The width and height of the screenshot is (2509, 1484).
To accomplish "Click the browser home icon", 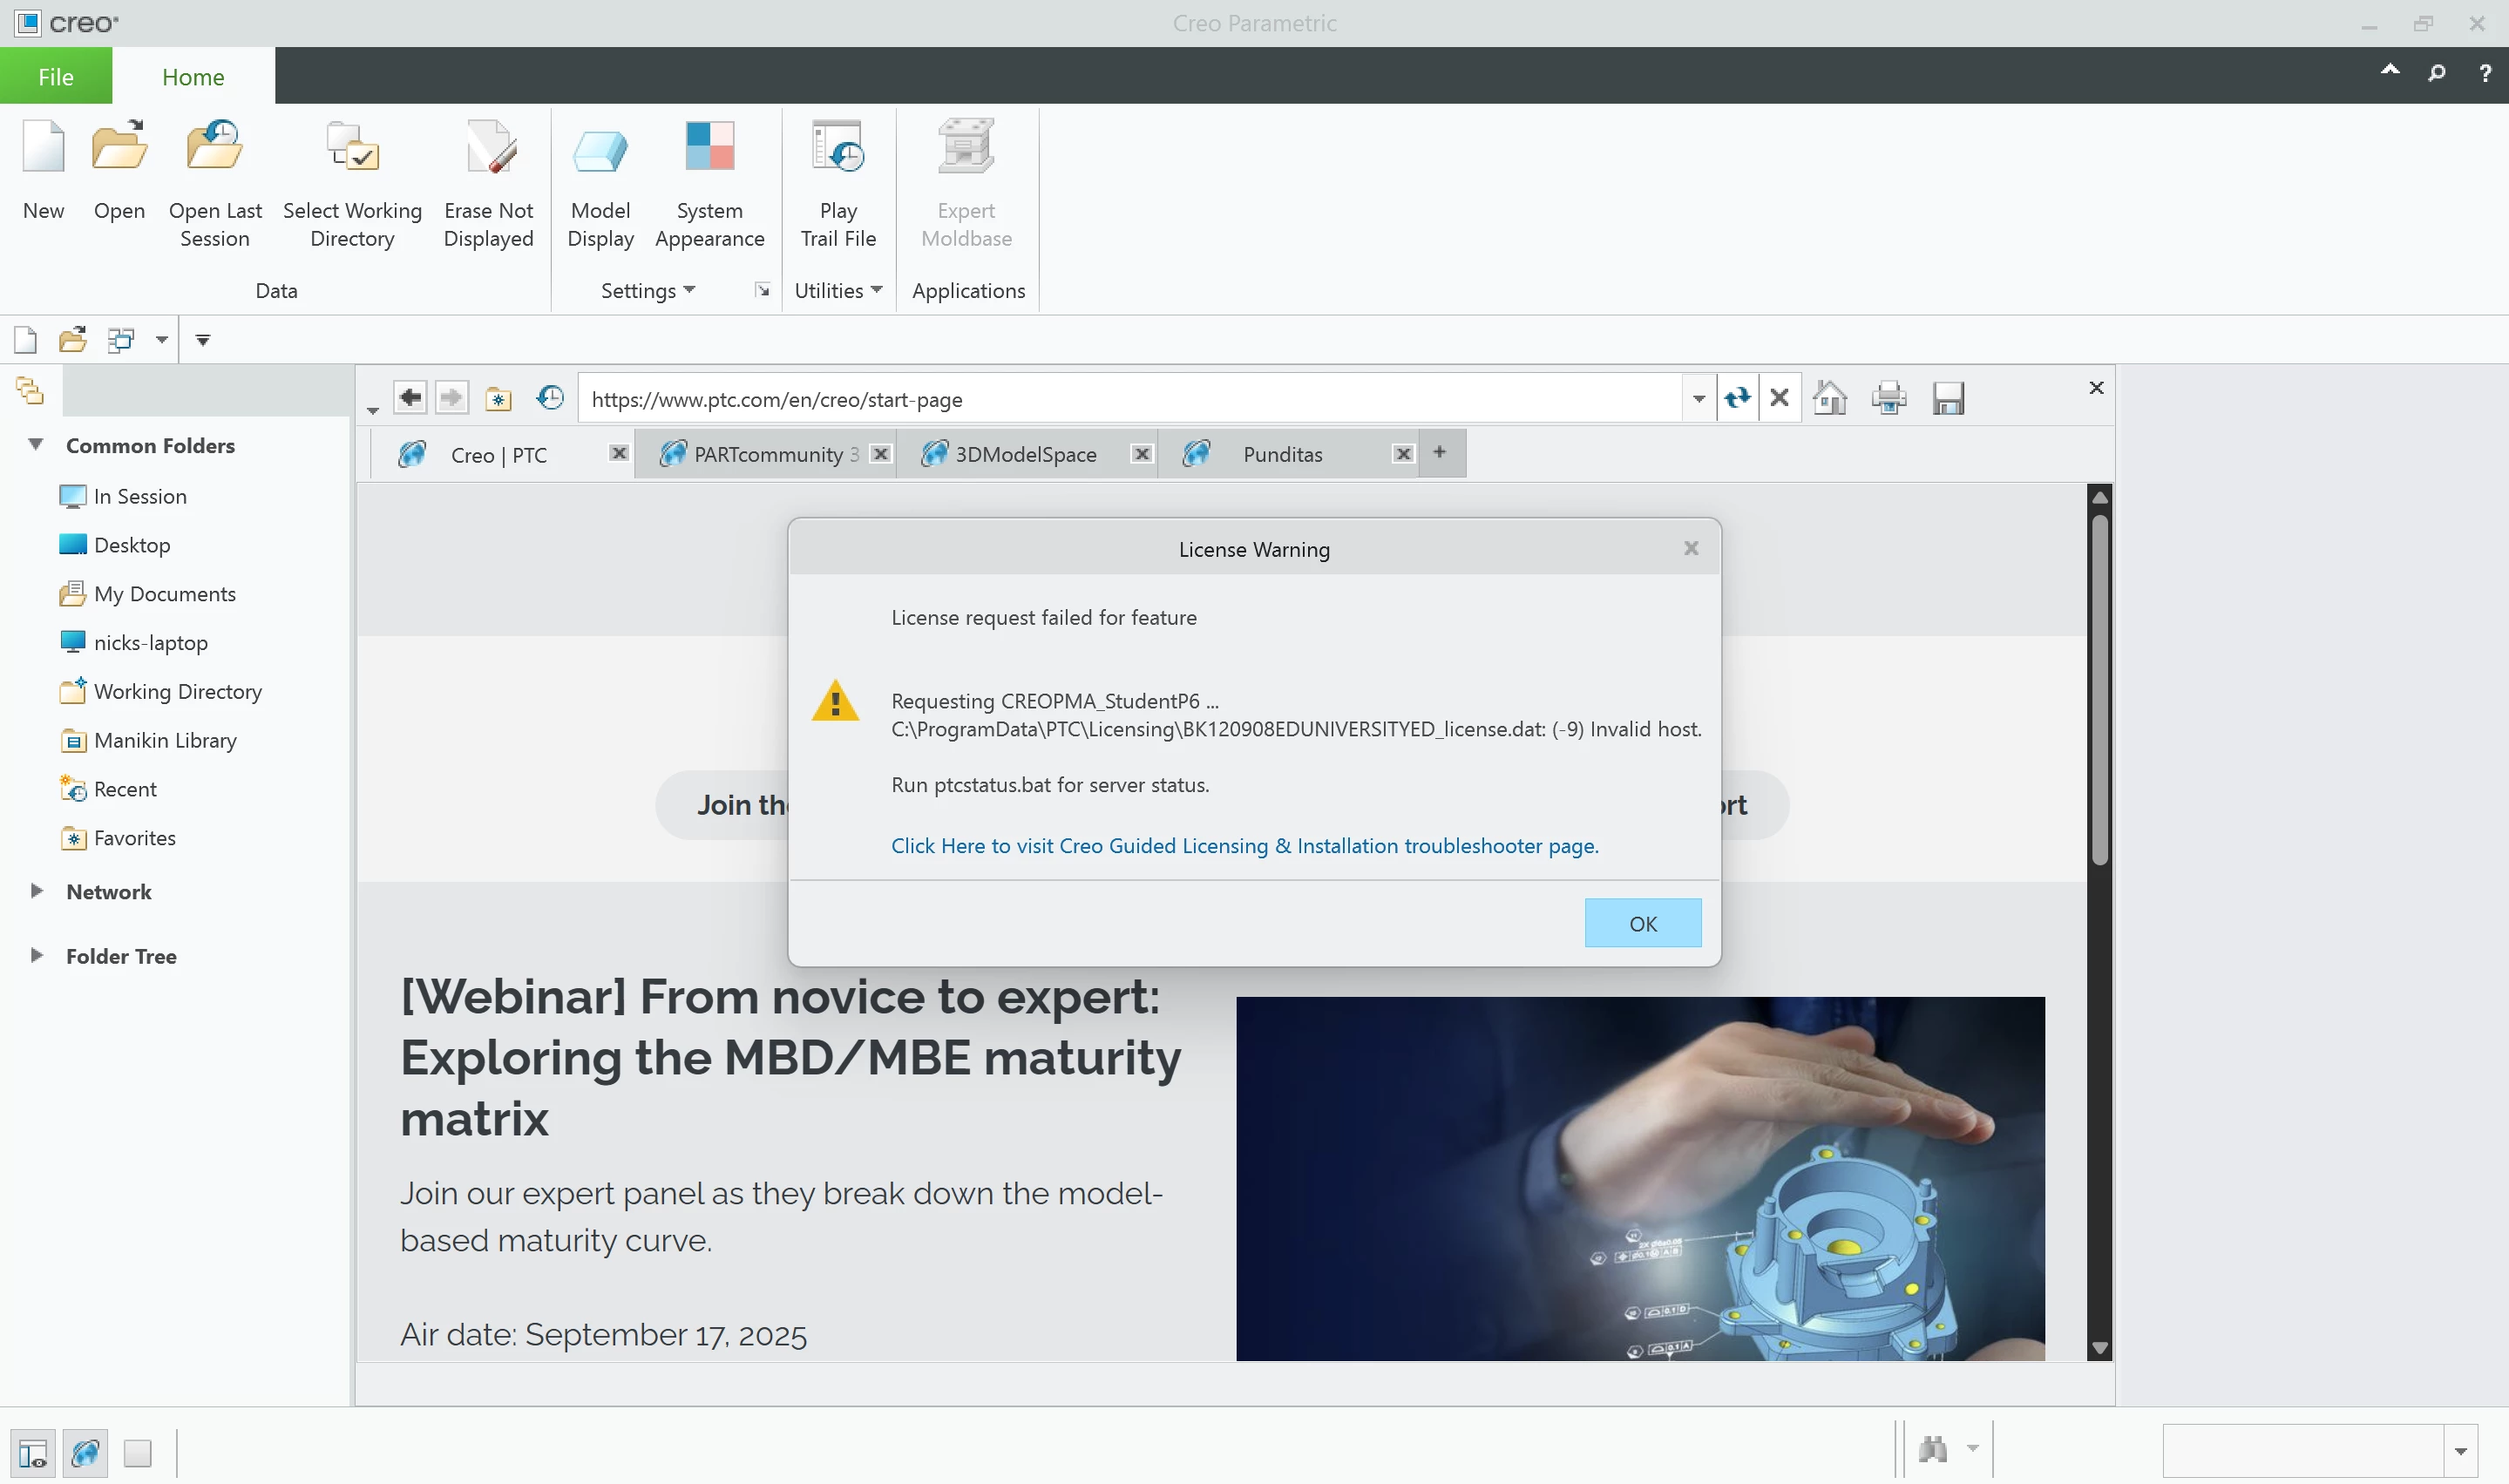I will point(1830,398).
